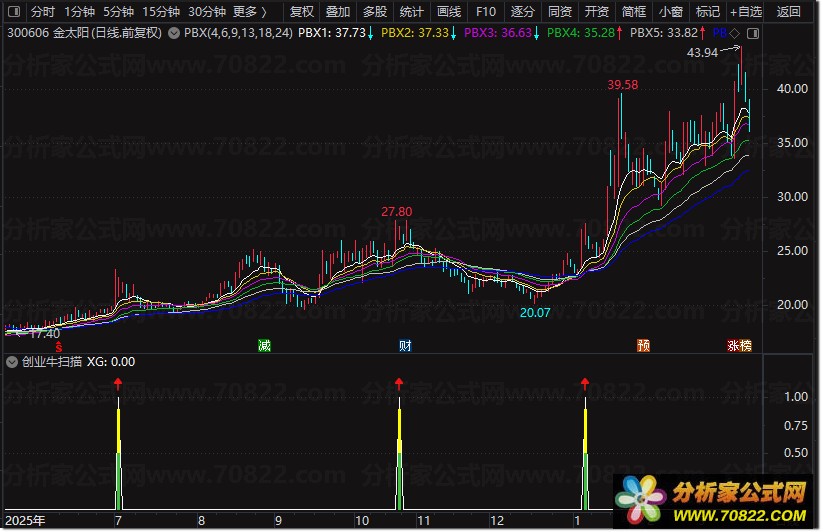Expand the 更多 periods dropdown

[250, 12]
